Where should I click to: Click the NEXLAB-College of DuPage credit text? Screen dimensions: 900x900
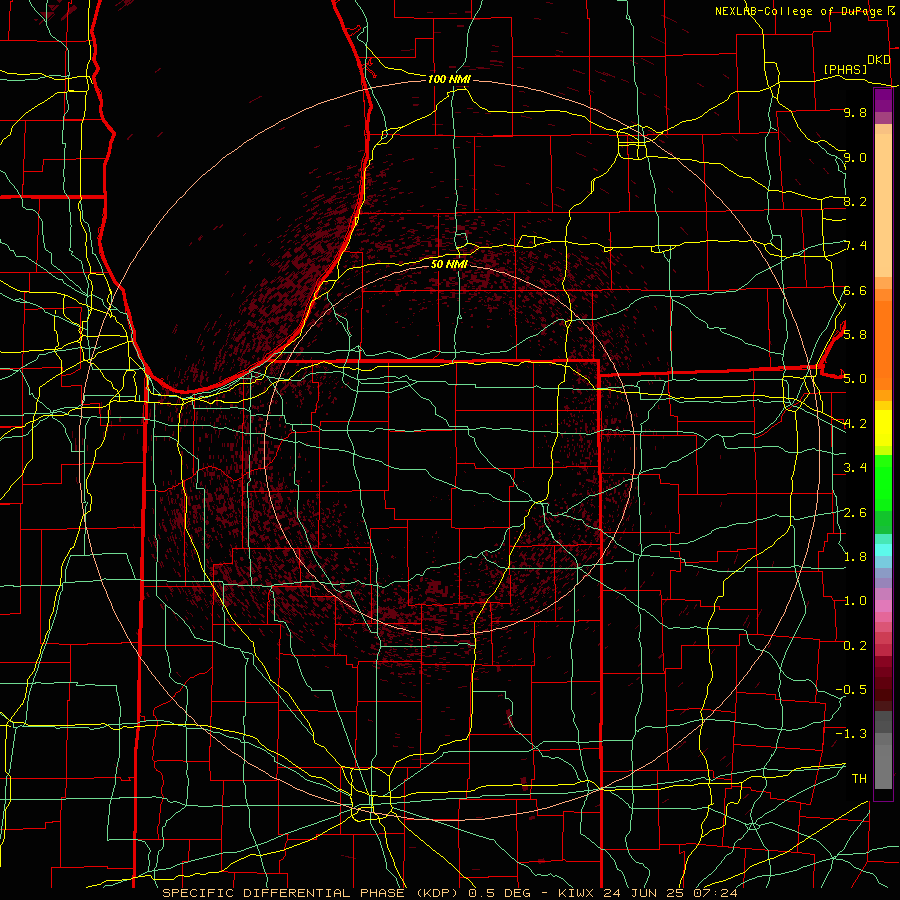(x=799, y=11)
